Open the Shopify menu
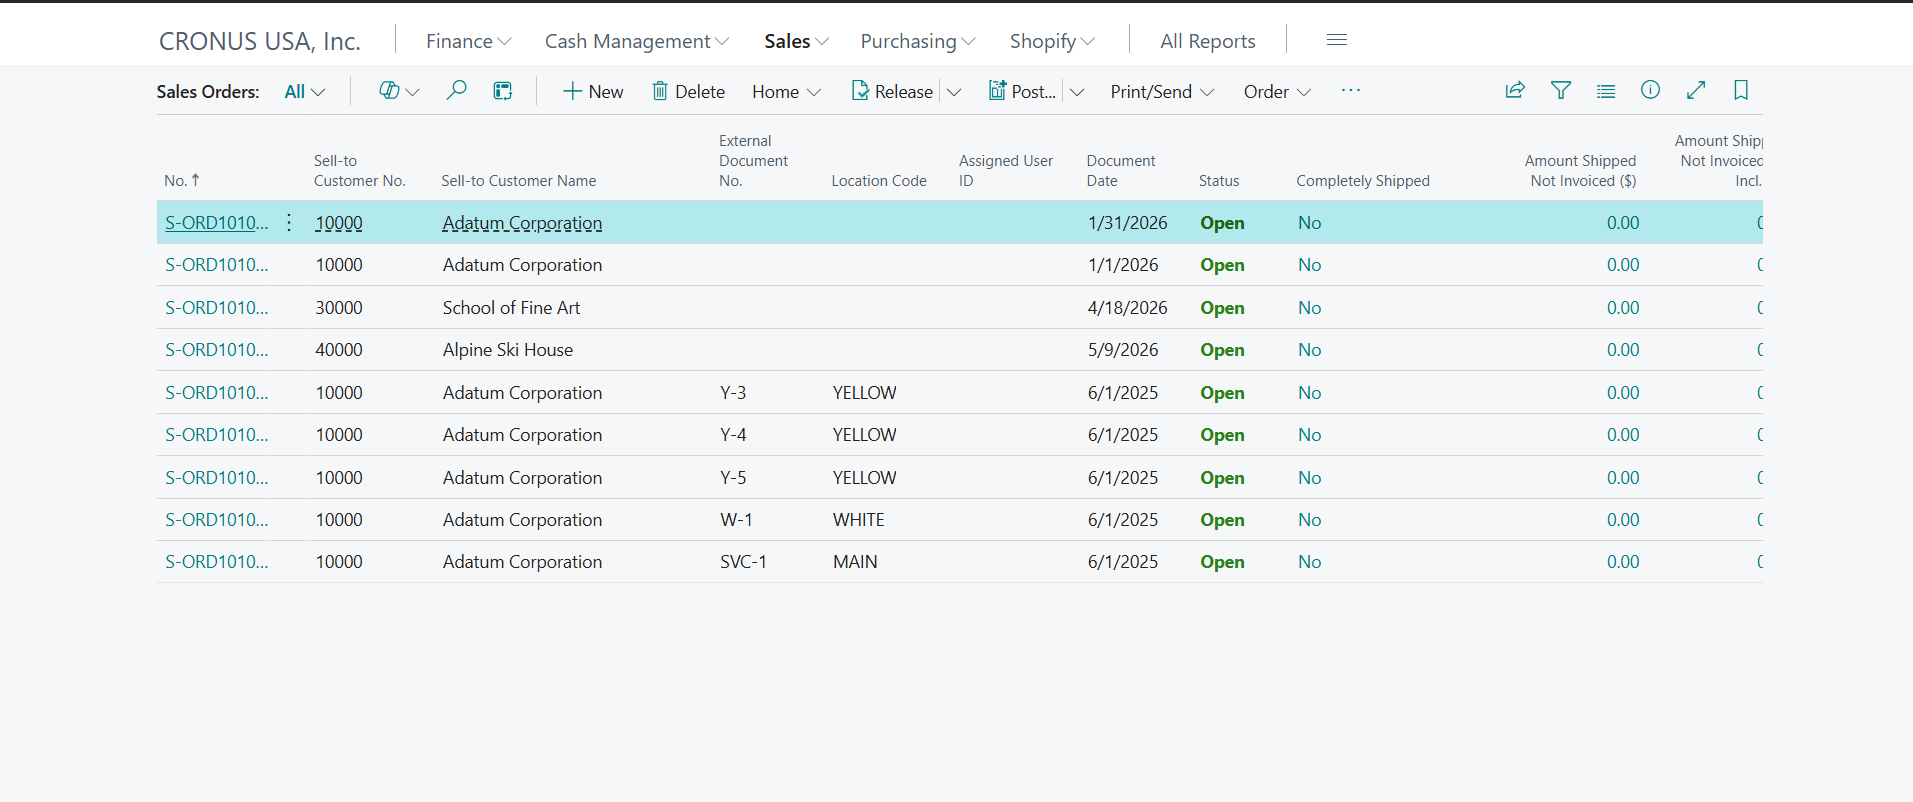This screenshot has width=1913, height=802. pyautogui.click(x=1052, y=41)
